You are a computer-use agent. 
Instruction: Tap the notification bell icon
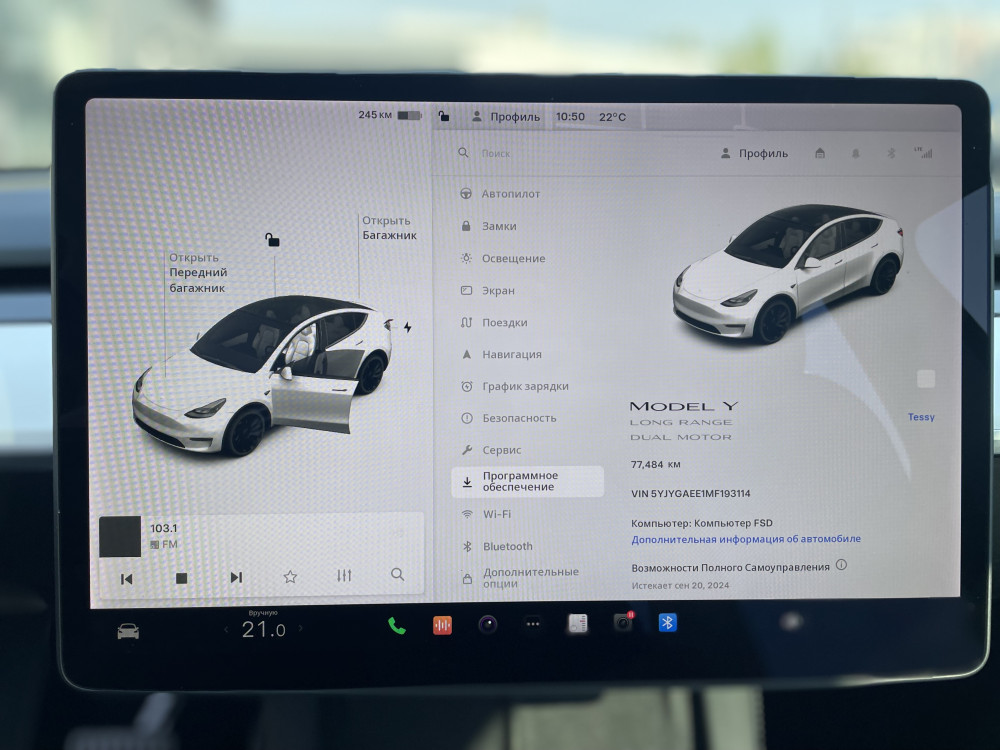click(x=855, y=153)
